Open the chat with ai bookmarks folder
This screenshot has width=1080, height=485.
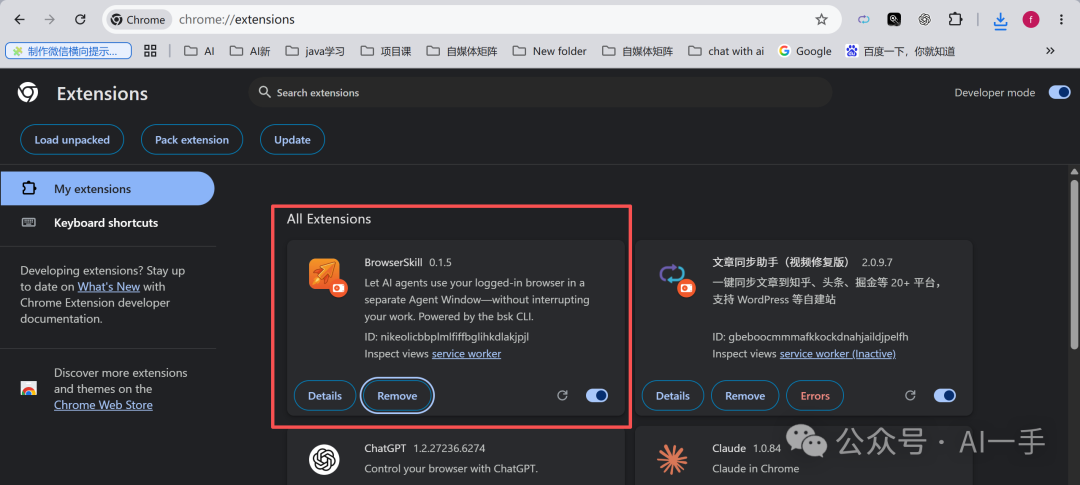coord(727,50)
